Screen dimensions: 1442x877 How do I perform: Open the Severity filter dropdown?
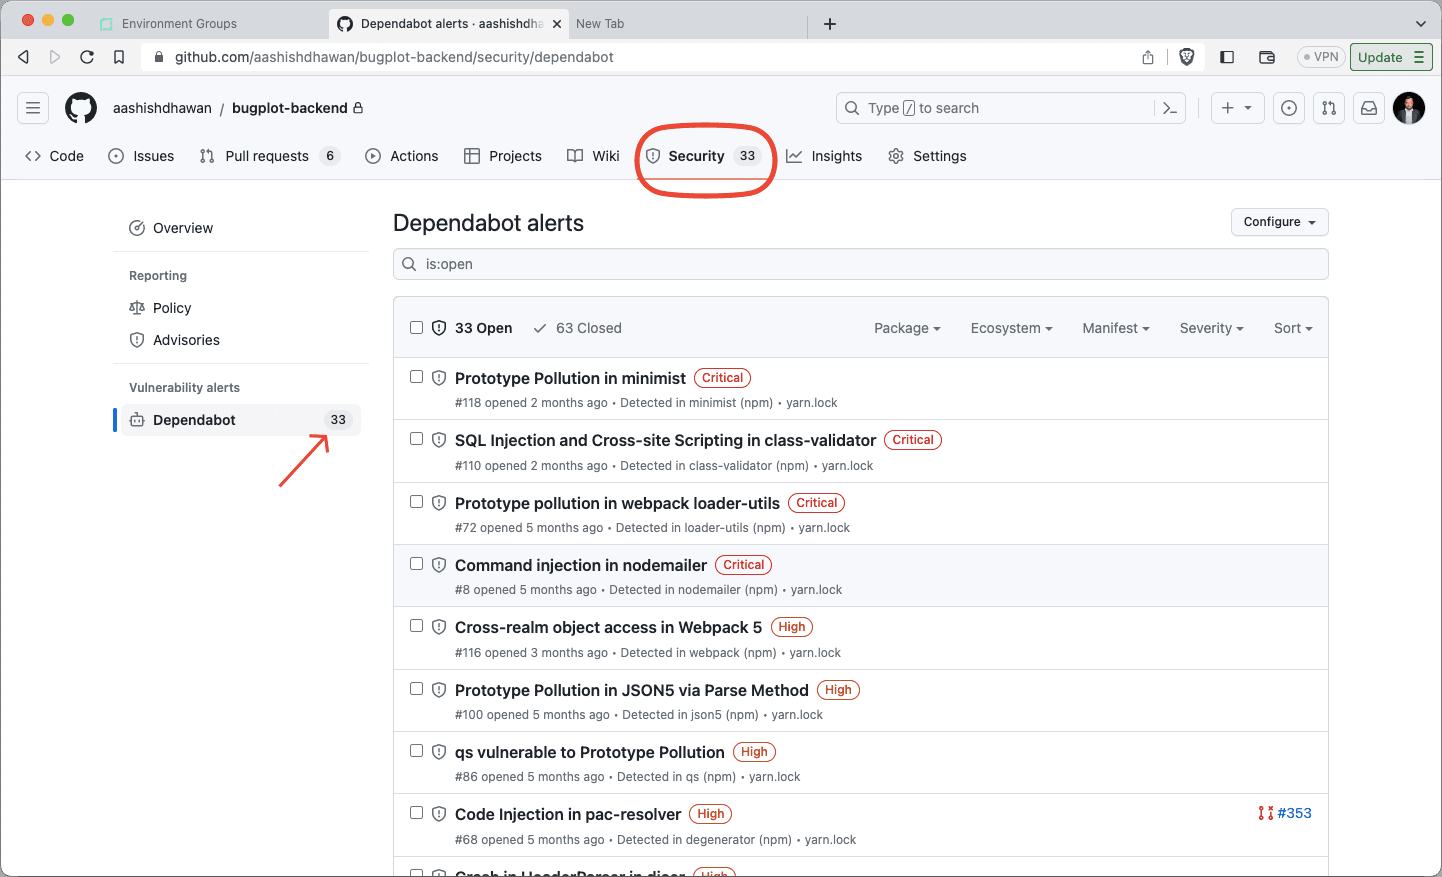1211,327
